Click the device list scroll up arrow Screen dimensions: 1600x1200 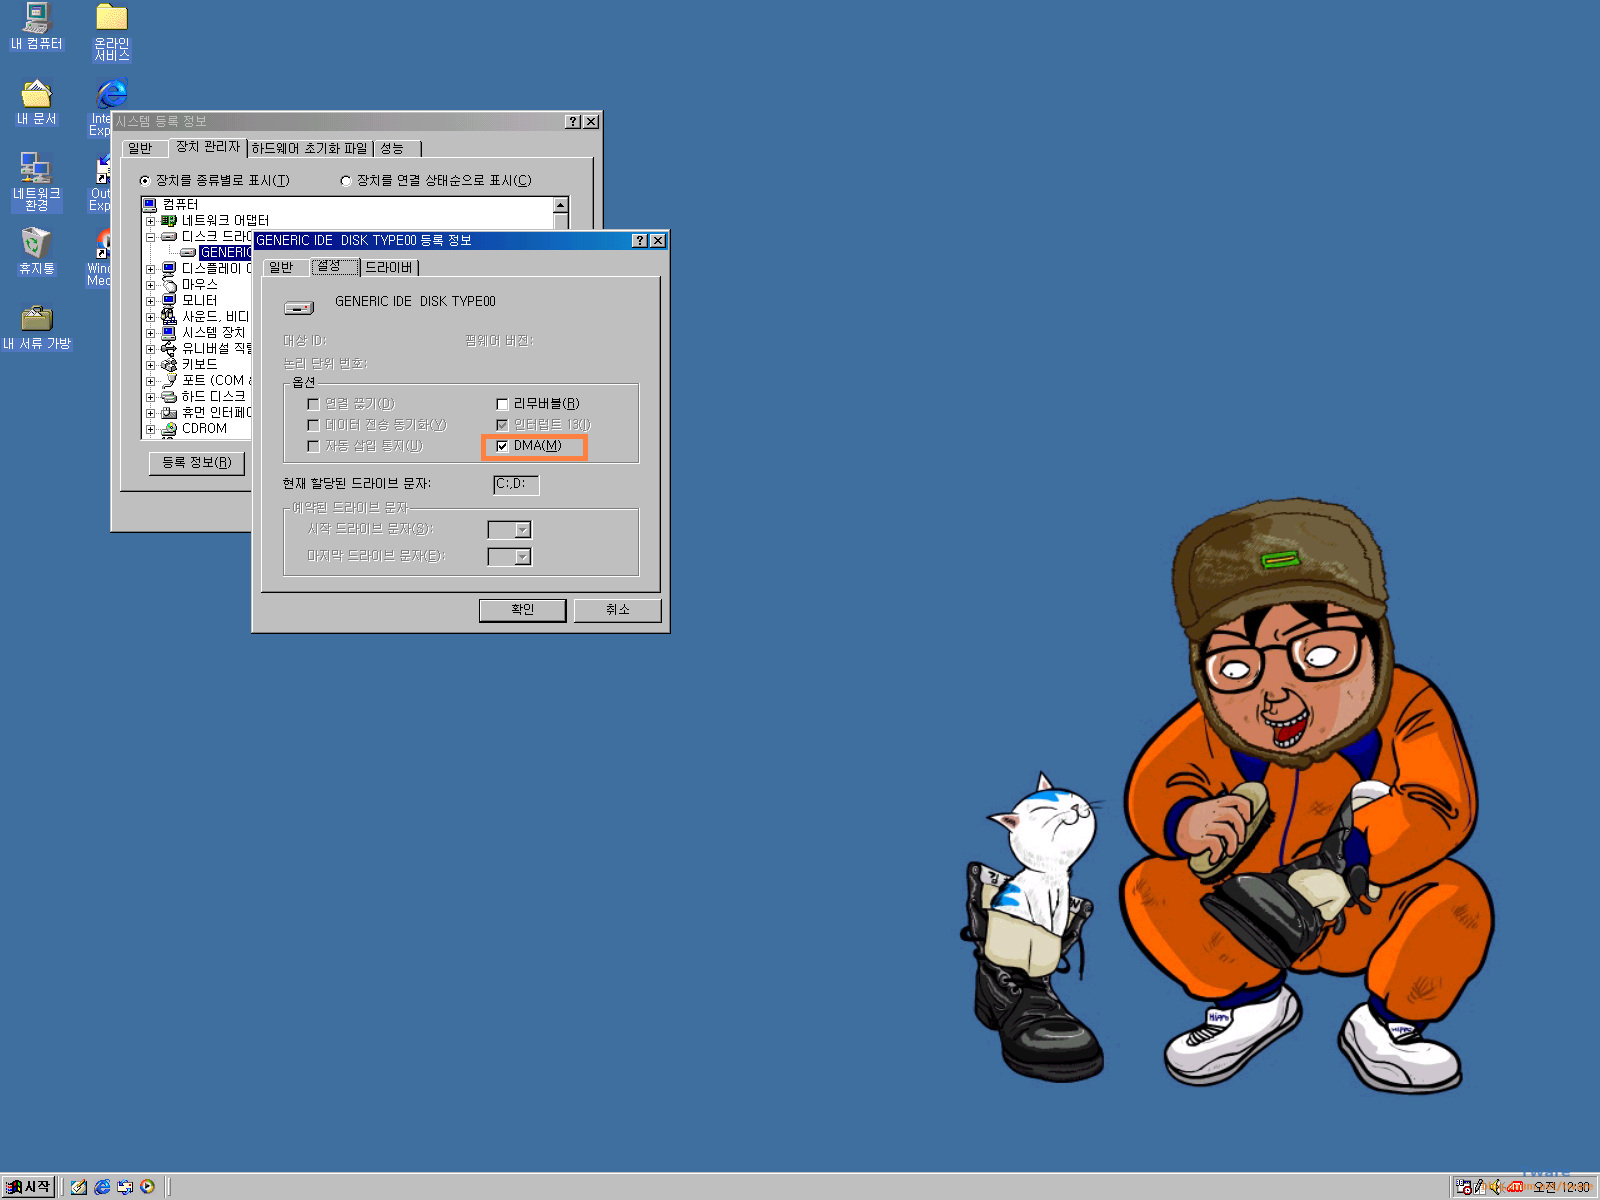point(560,205)
